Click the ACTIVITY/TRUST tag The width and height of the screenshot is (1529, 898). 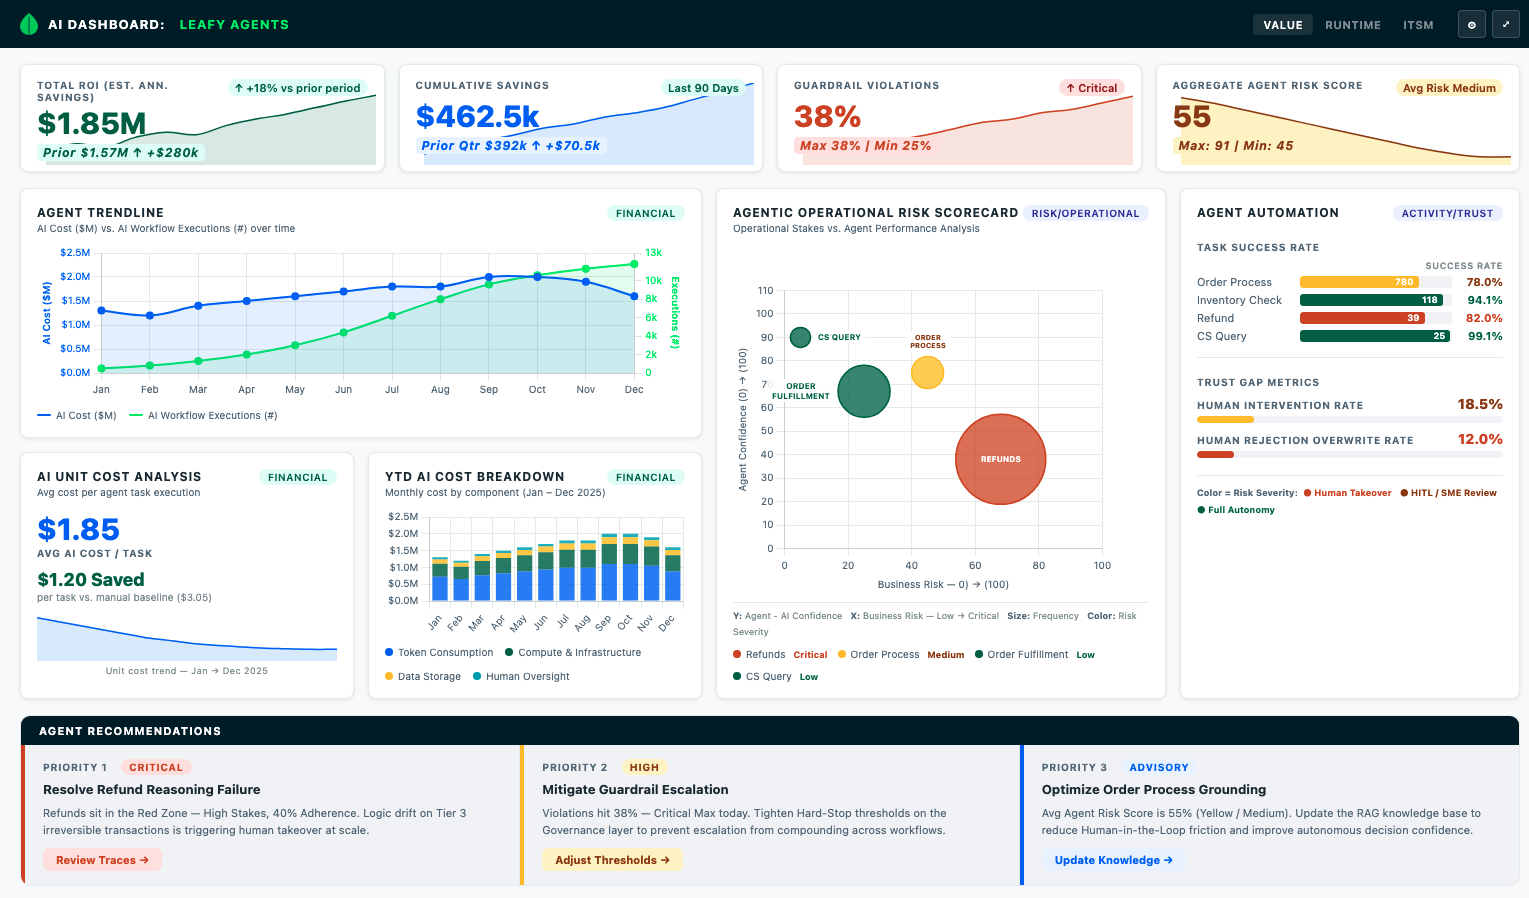coord(1447,213)
